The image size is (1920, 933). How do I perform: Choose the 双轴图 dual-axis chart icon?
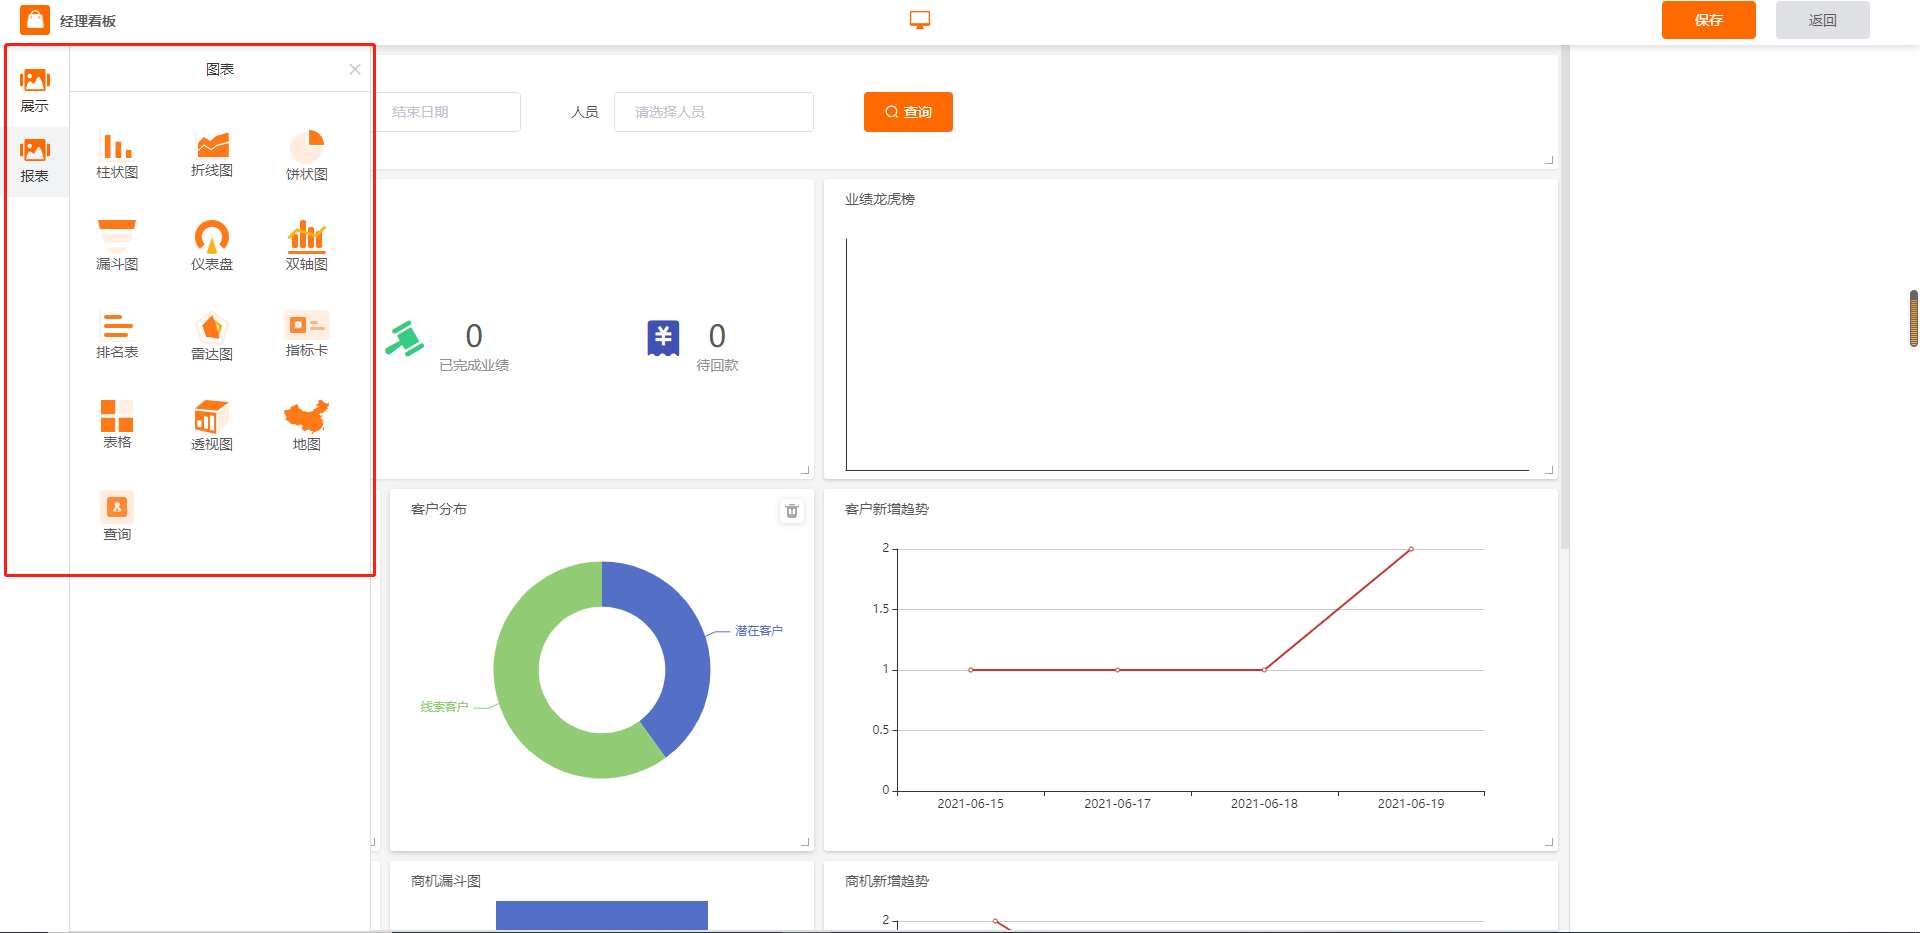pos(307,236)
